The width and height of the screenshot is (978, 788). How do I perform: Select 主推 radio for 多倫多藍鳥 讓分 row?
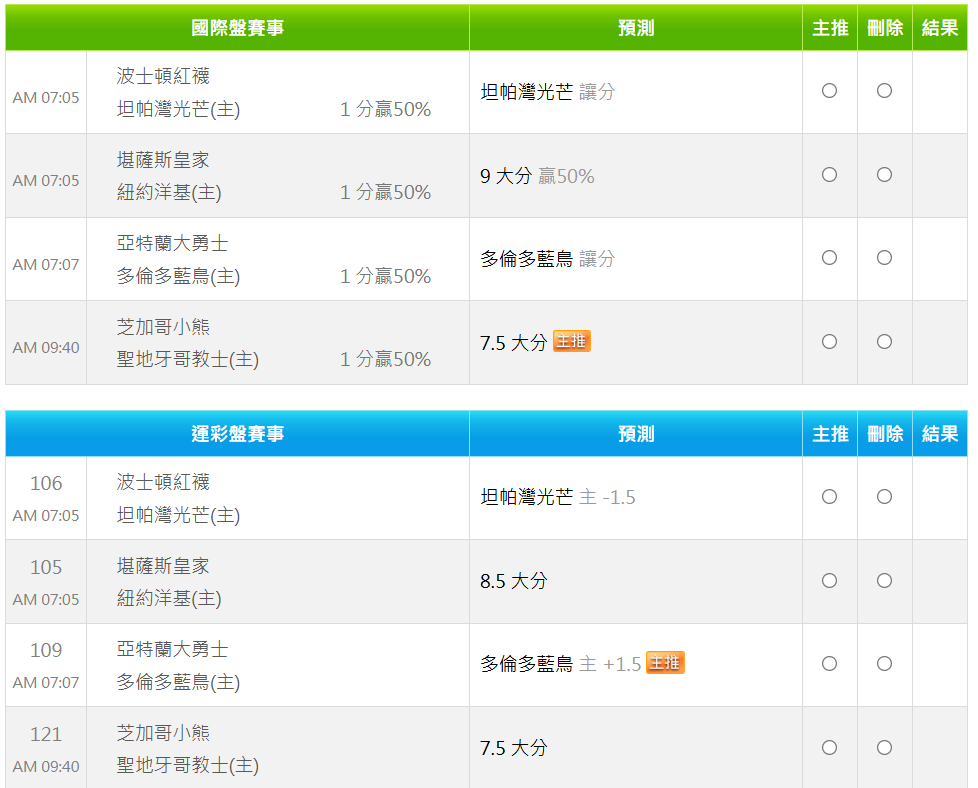tap(829, 258)
